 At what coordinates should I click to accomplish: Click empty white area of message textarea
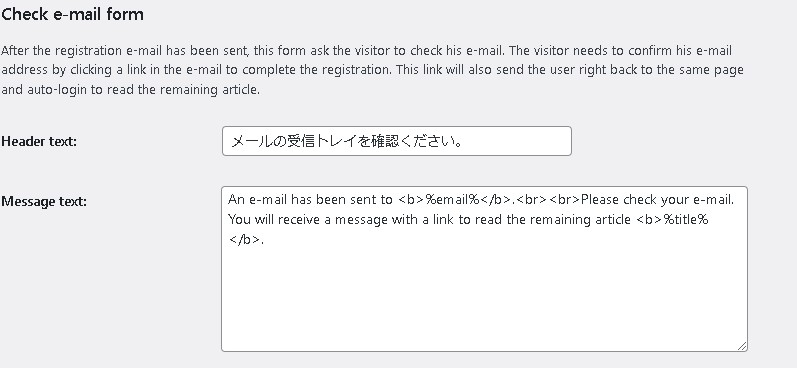coord(483,300)
